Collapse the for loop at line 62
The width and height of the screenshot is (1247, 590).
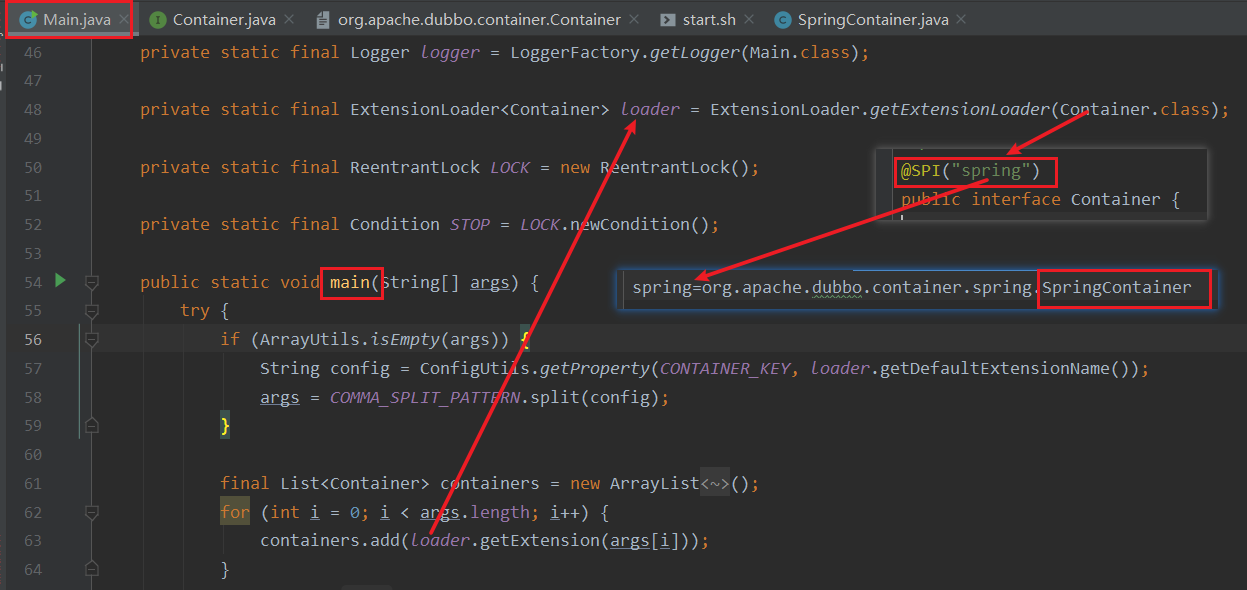click(x=92, y=512)
